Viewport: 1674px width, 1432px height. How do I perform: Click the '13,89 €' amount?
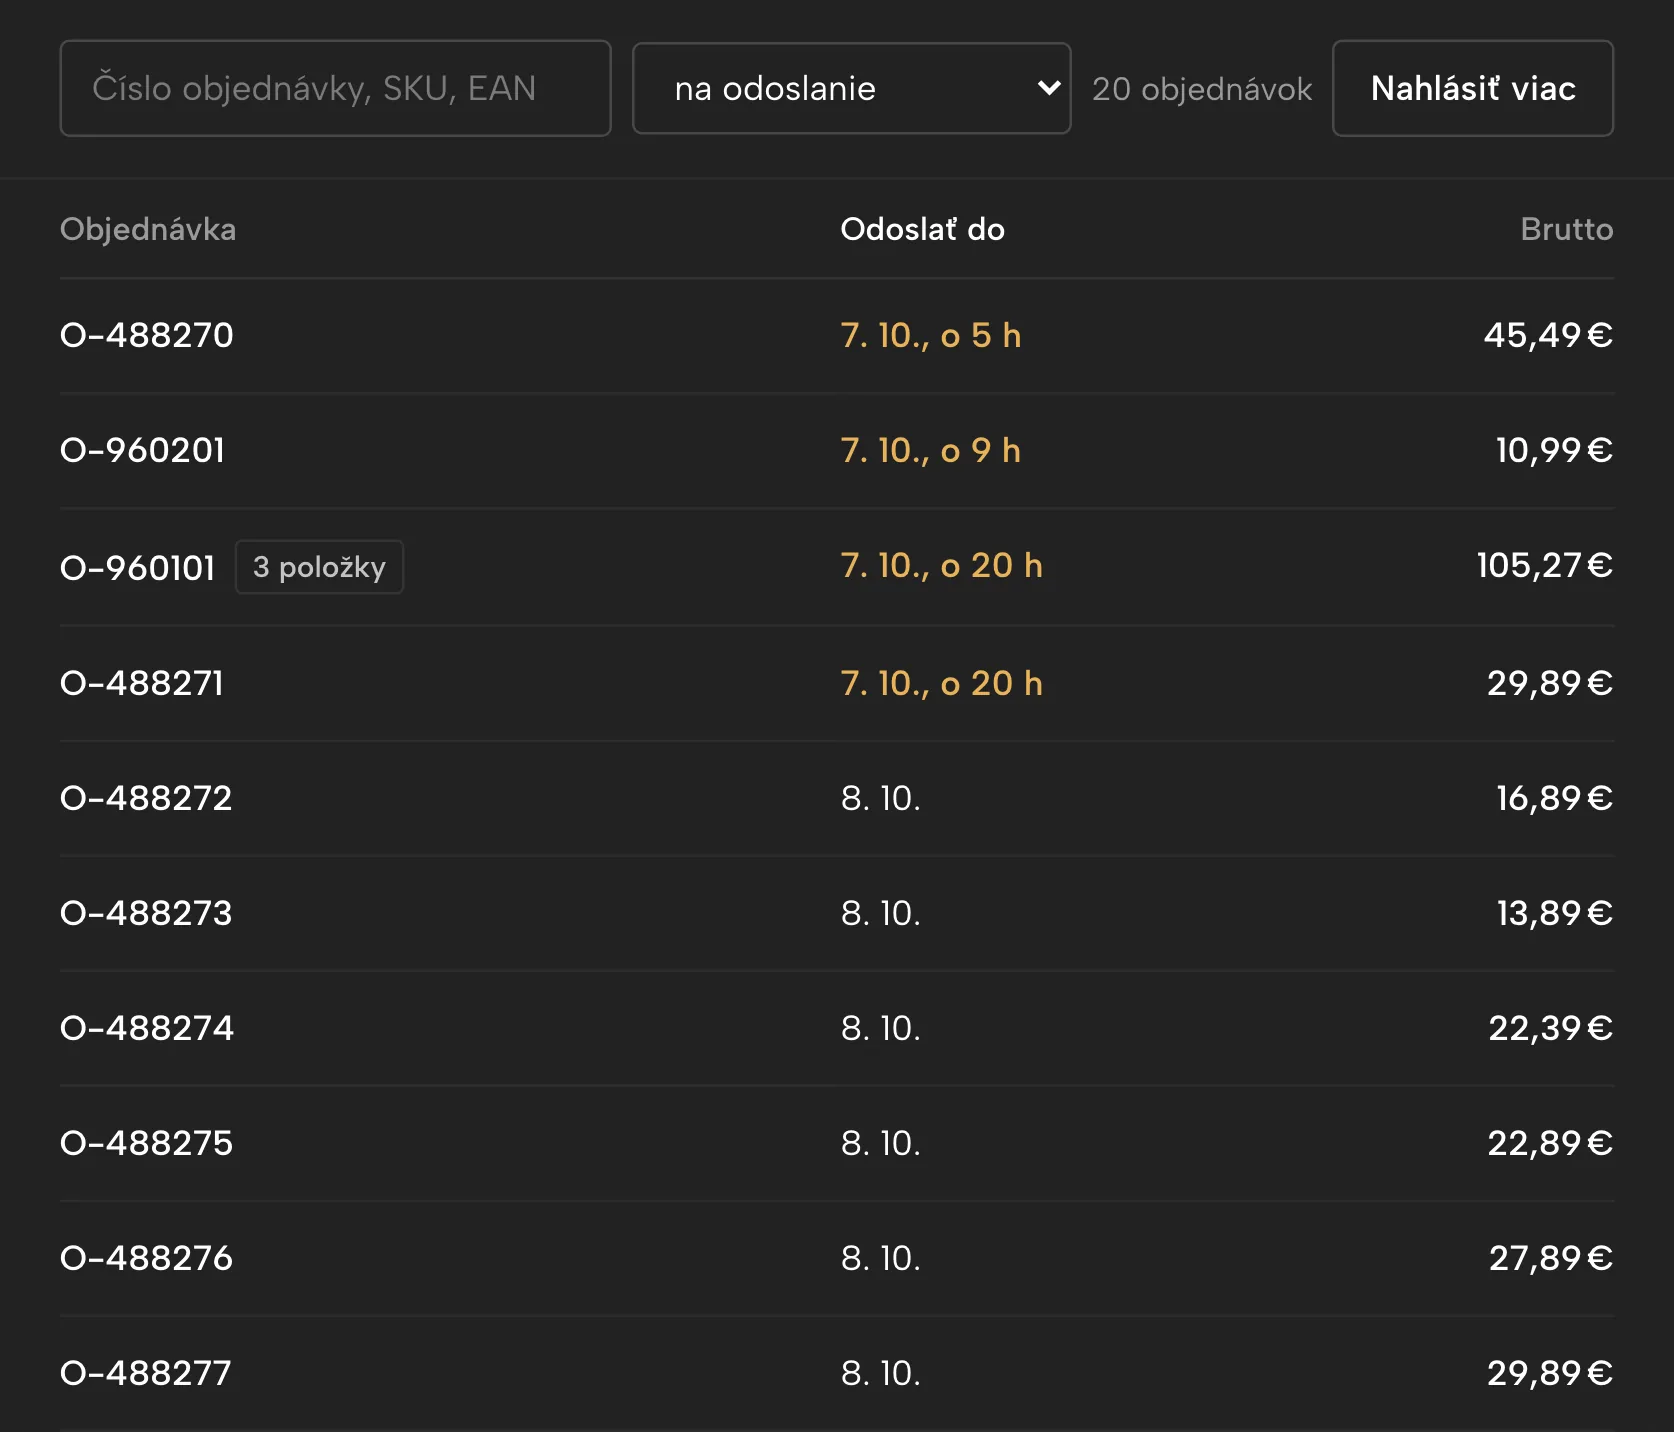click(x=1554, y=913)
